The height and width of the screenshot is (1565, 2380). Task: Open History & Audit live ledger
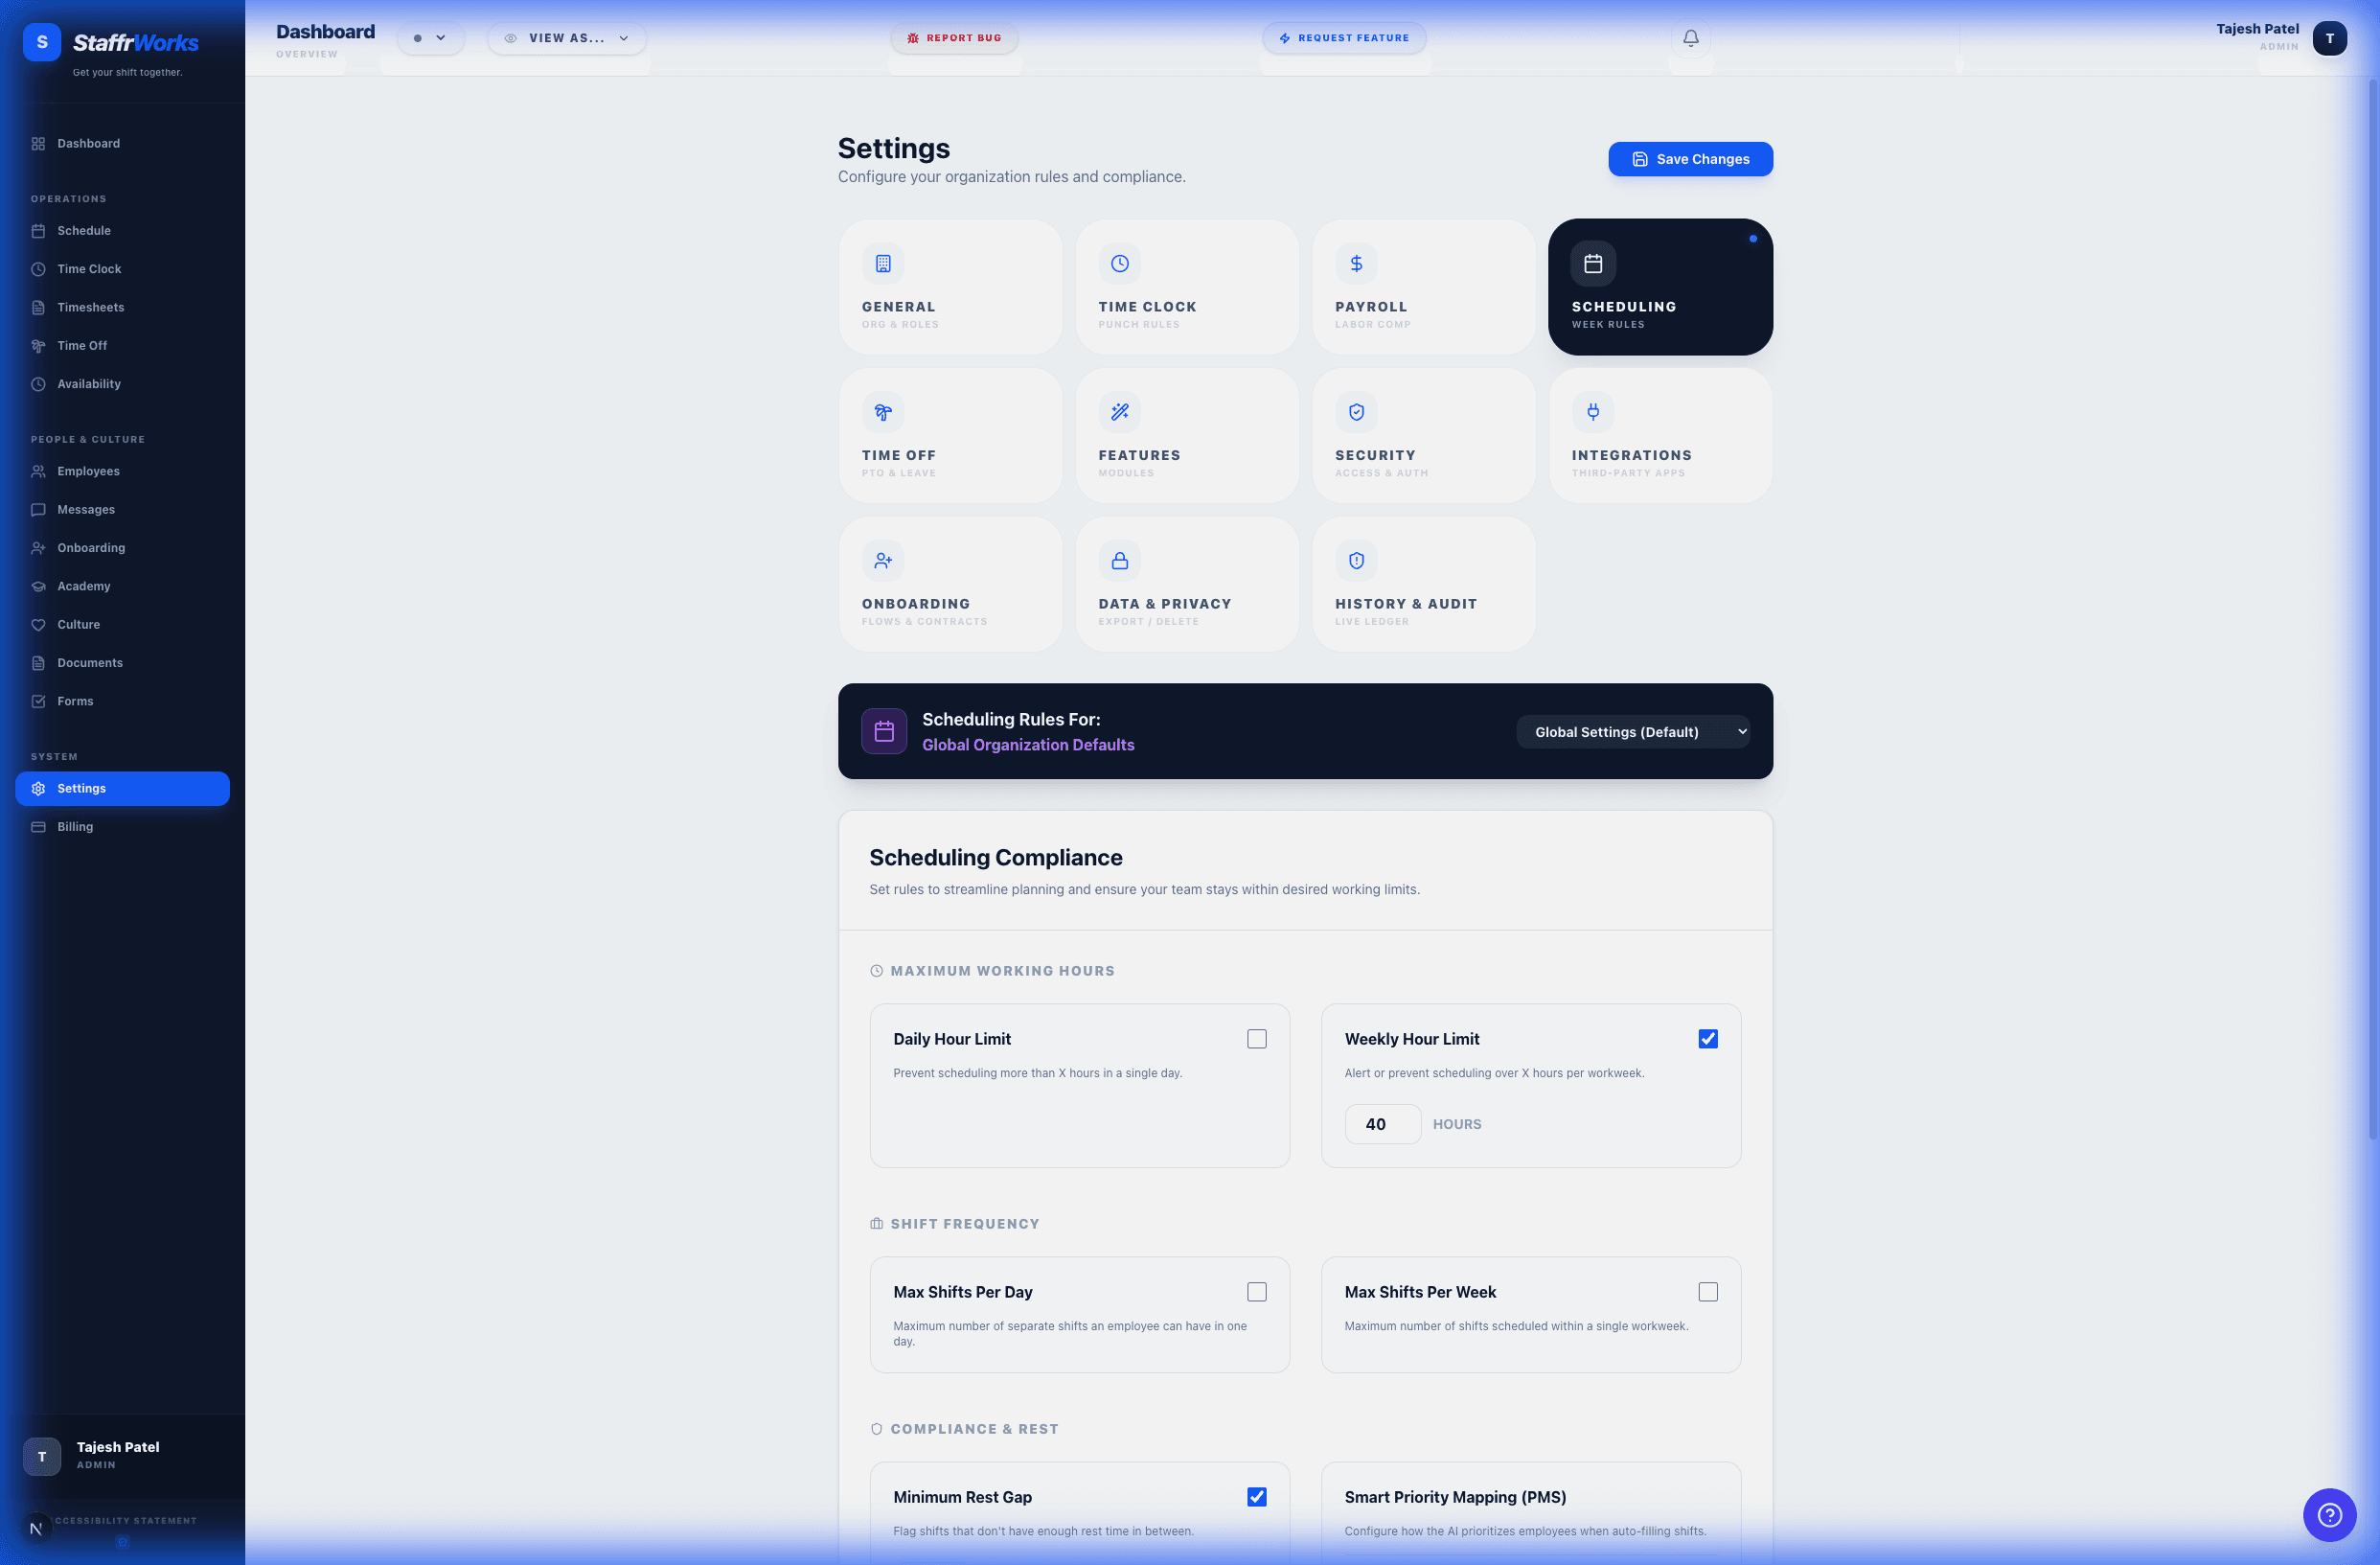coord(1423,583)
